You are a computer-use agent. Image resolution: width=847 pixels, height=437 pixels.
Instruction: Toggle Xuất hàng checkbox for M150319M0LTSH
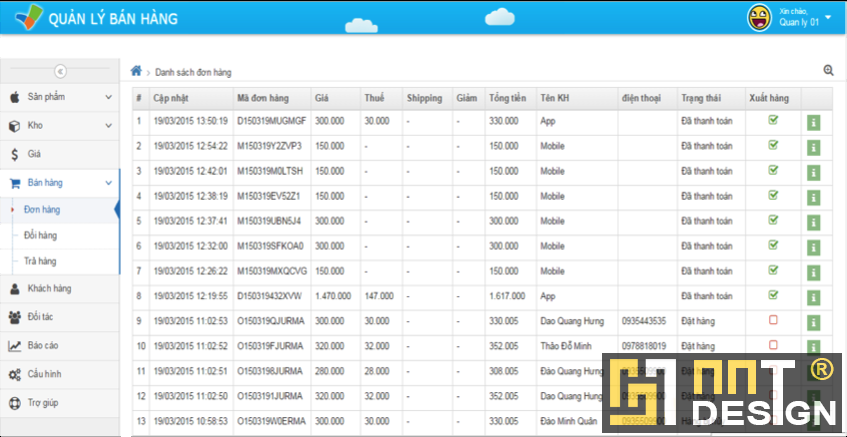[x=773, y=170]
